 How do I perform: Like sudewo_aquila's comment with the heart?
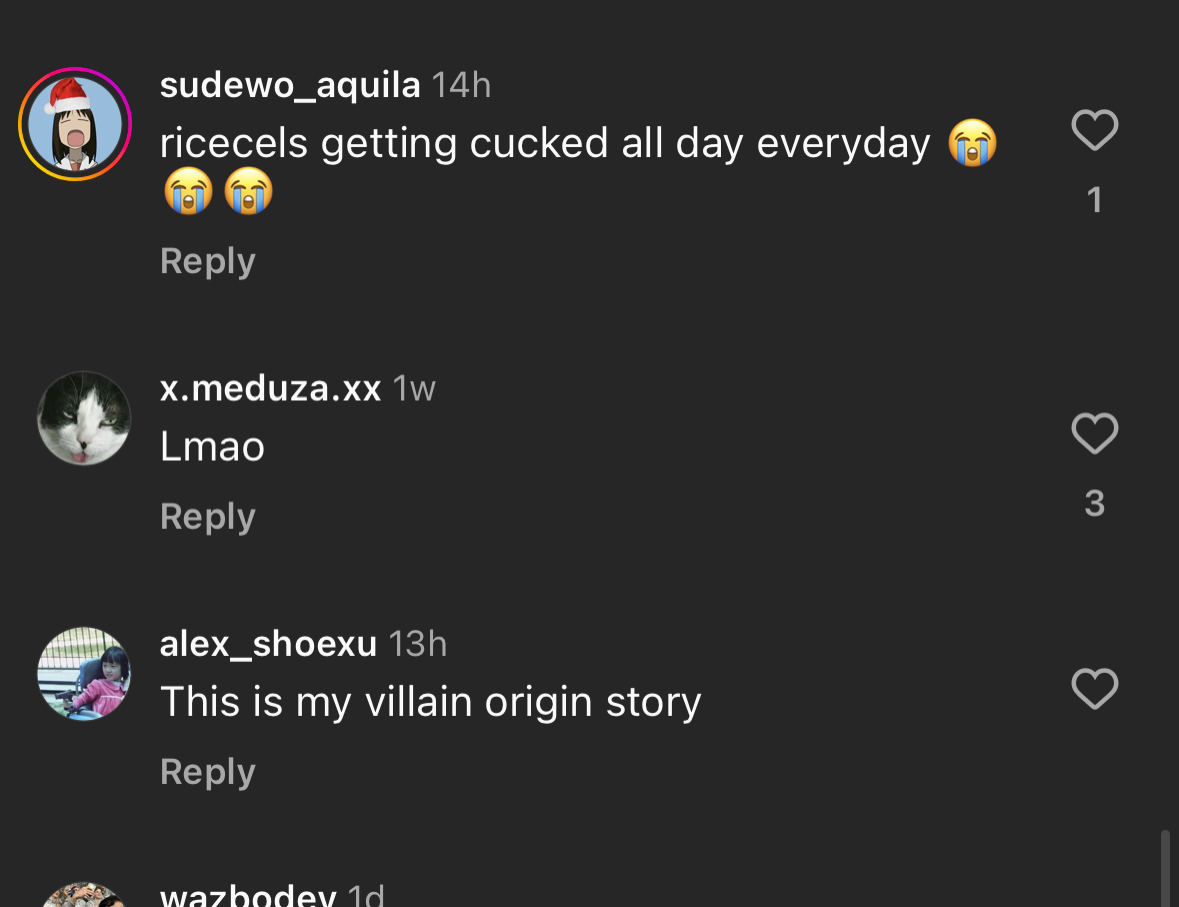(1094, 131)
